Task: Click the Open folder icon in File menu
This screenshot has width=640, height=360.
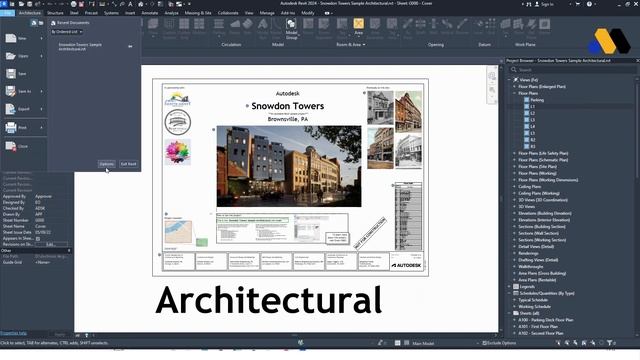Action: (x=11, y=56)
